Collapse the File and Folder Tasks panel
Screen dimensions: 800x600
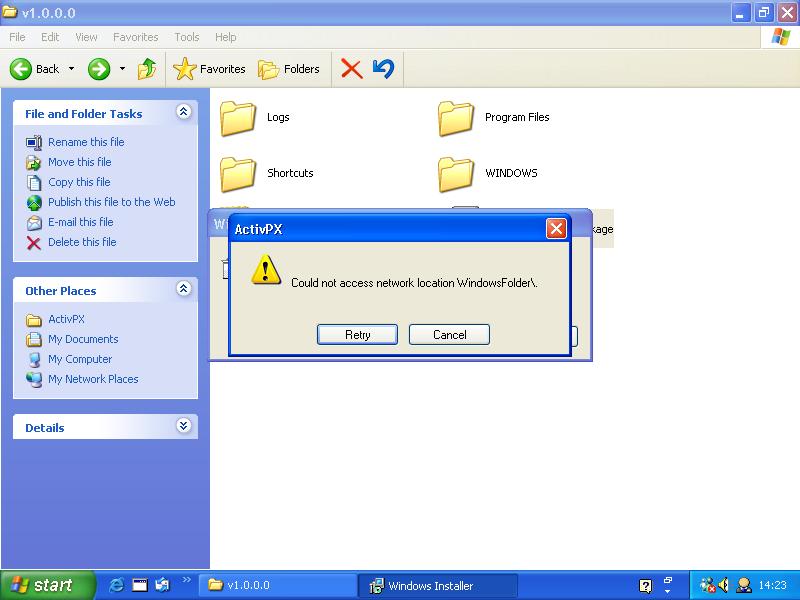[x=183, y=113]
